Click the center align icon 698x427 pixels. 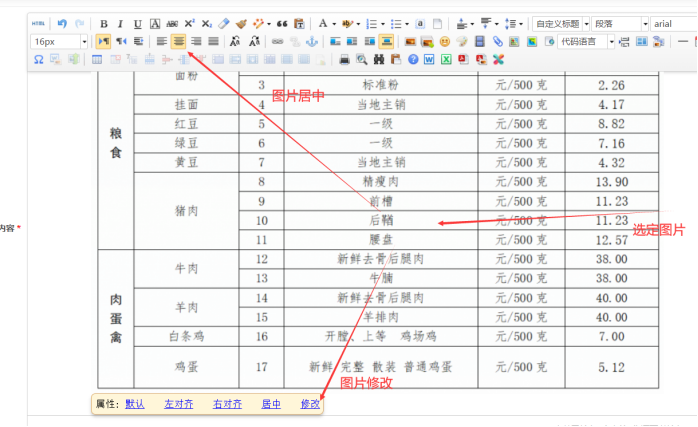pyautogui.click(x=179, y=41)
